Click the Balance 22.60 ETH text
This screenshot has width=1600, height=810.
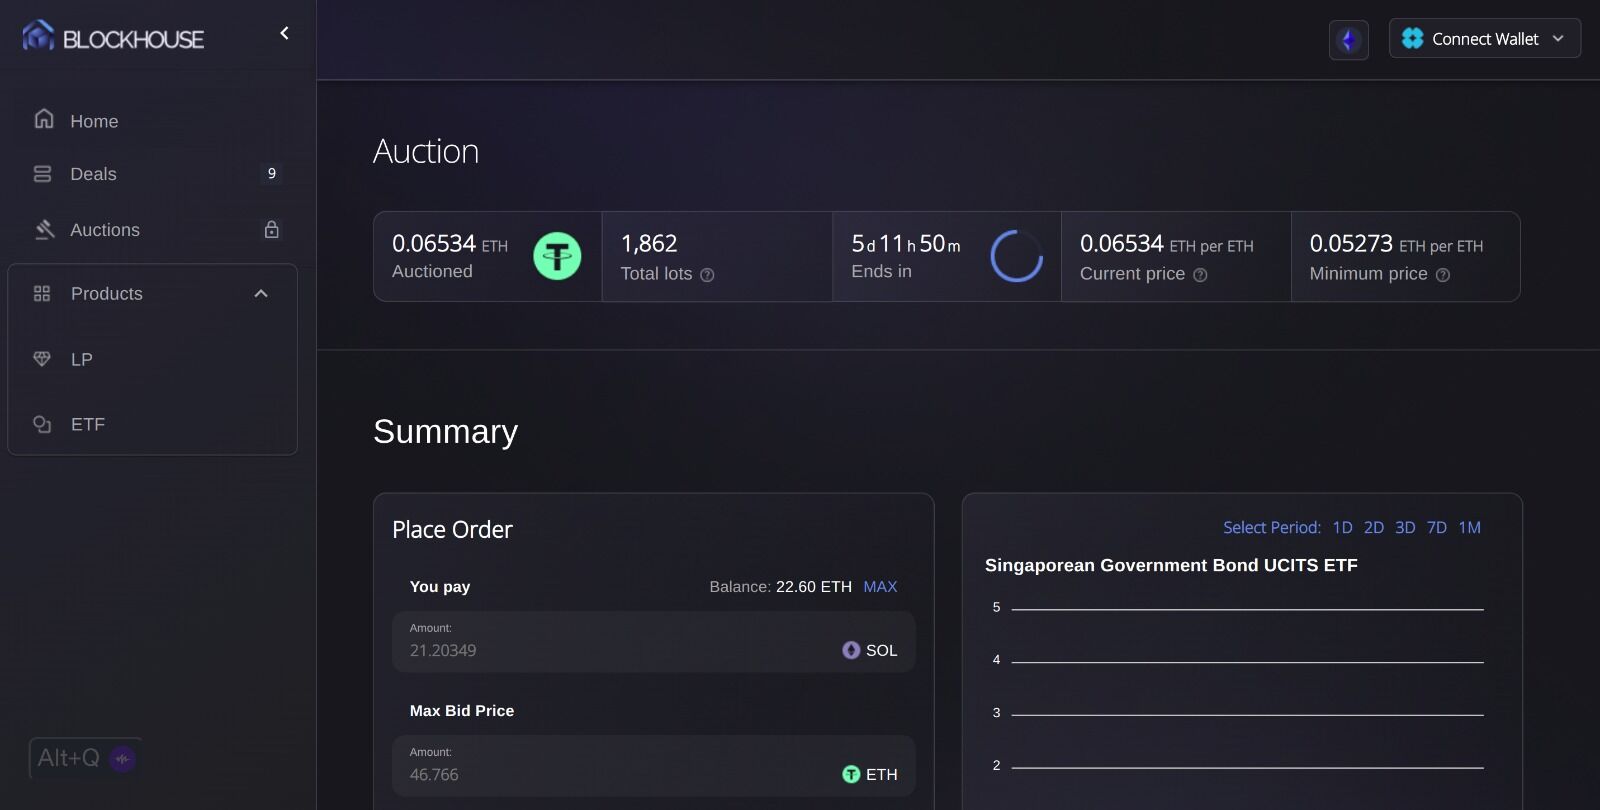coord(780,587)
